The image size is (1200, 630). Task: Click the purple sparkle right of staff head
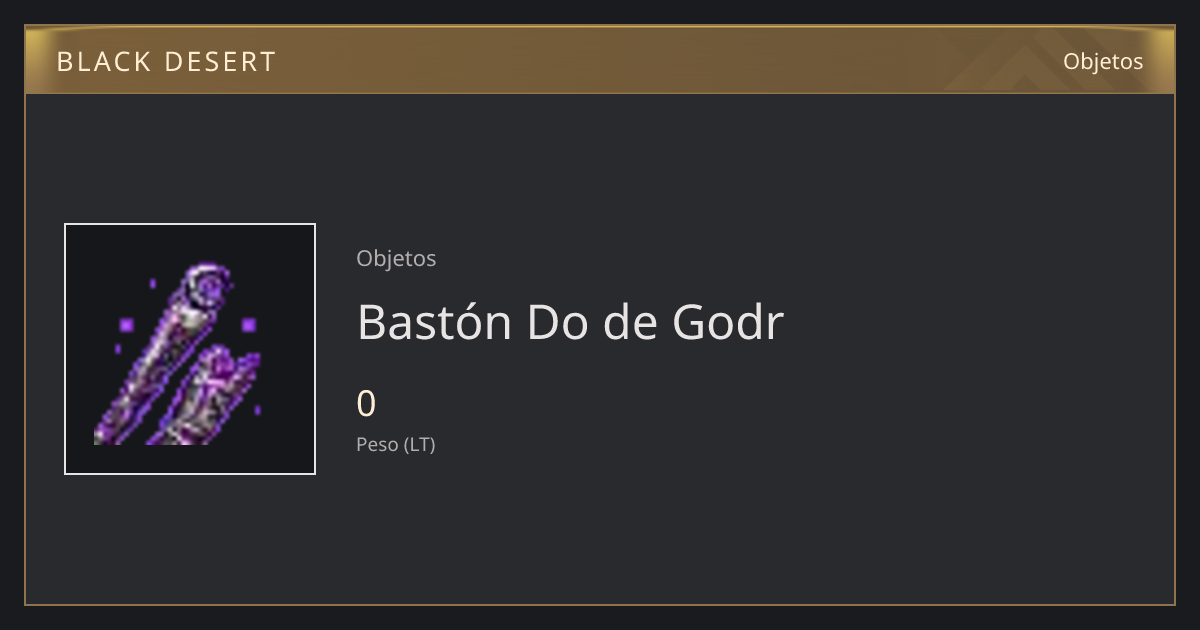248,325
